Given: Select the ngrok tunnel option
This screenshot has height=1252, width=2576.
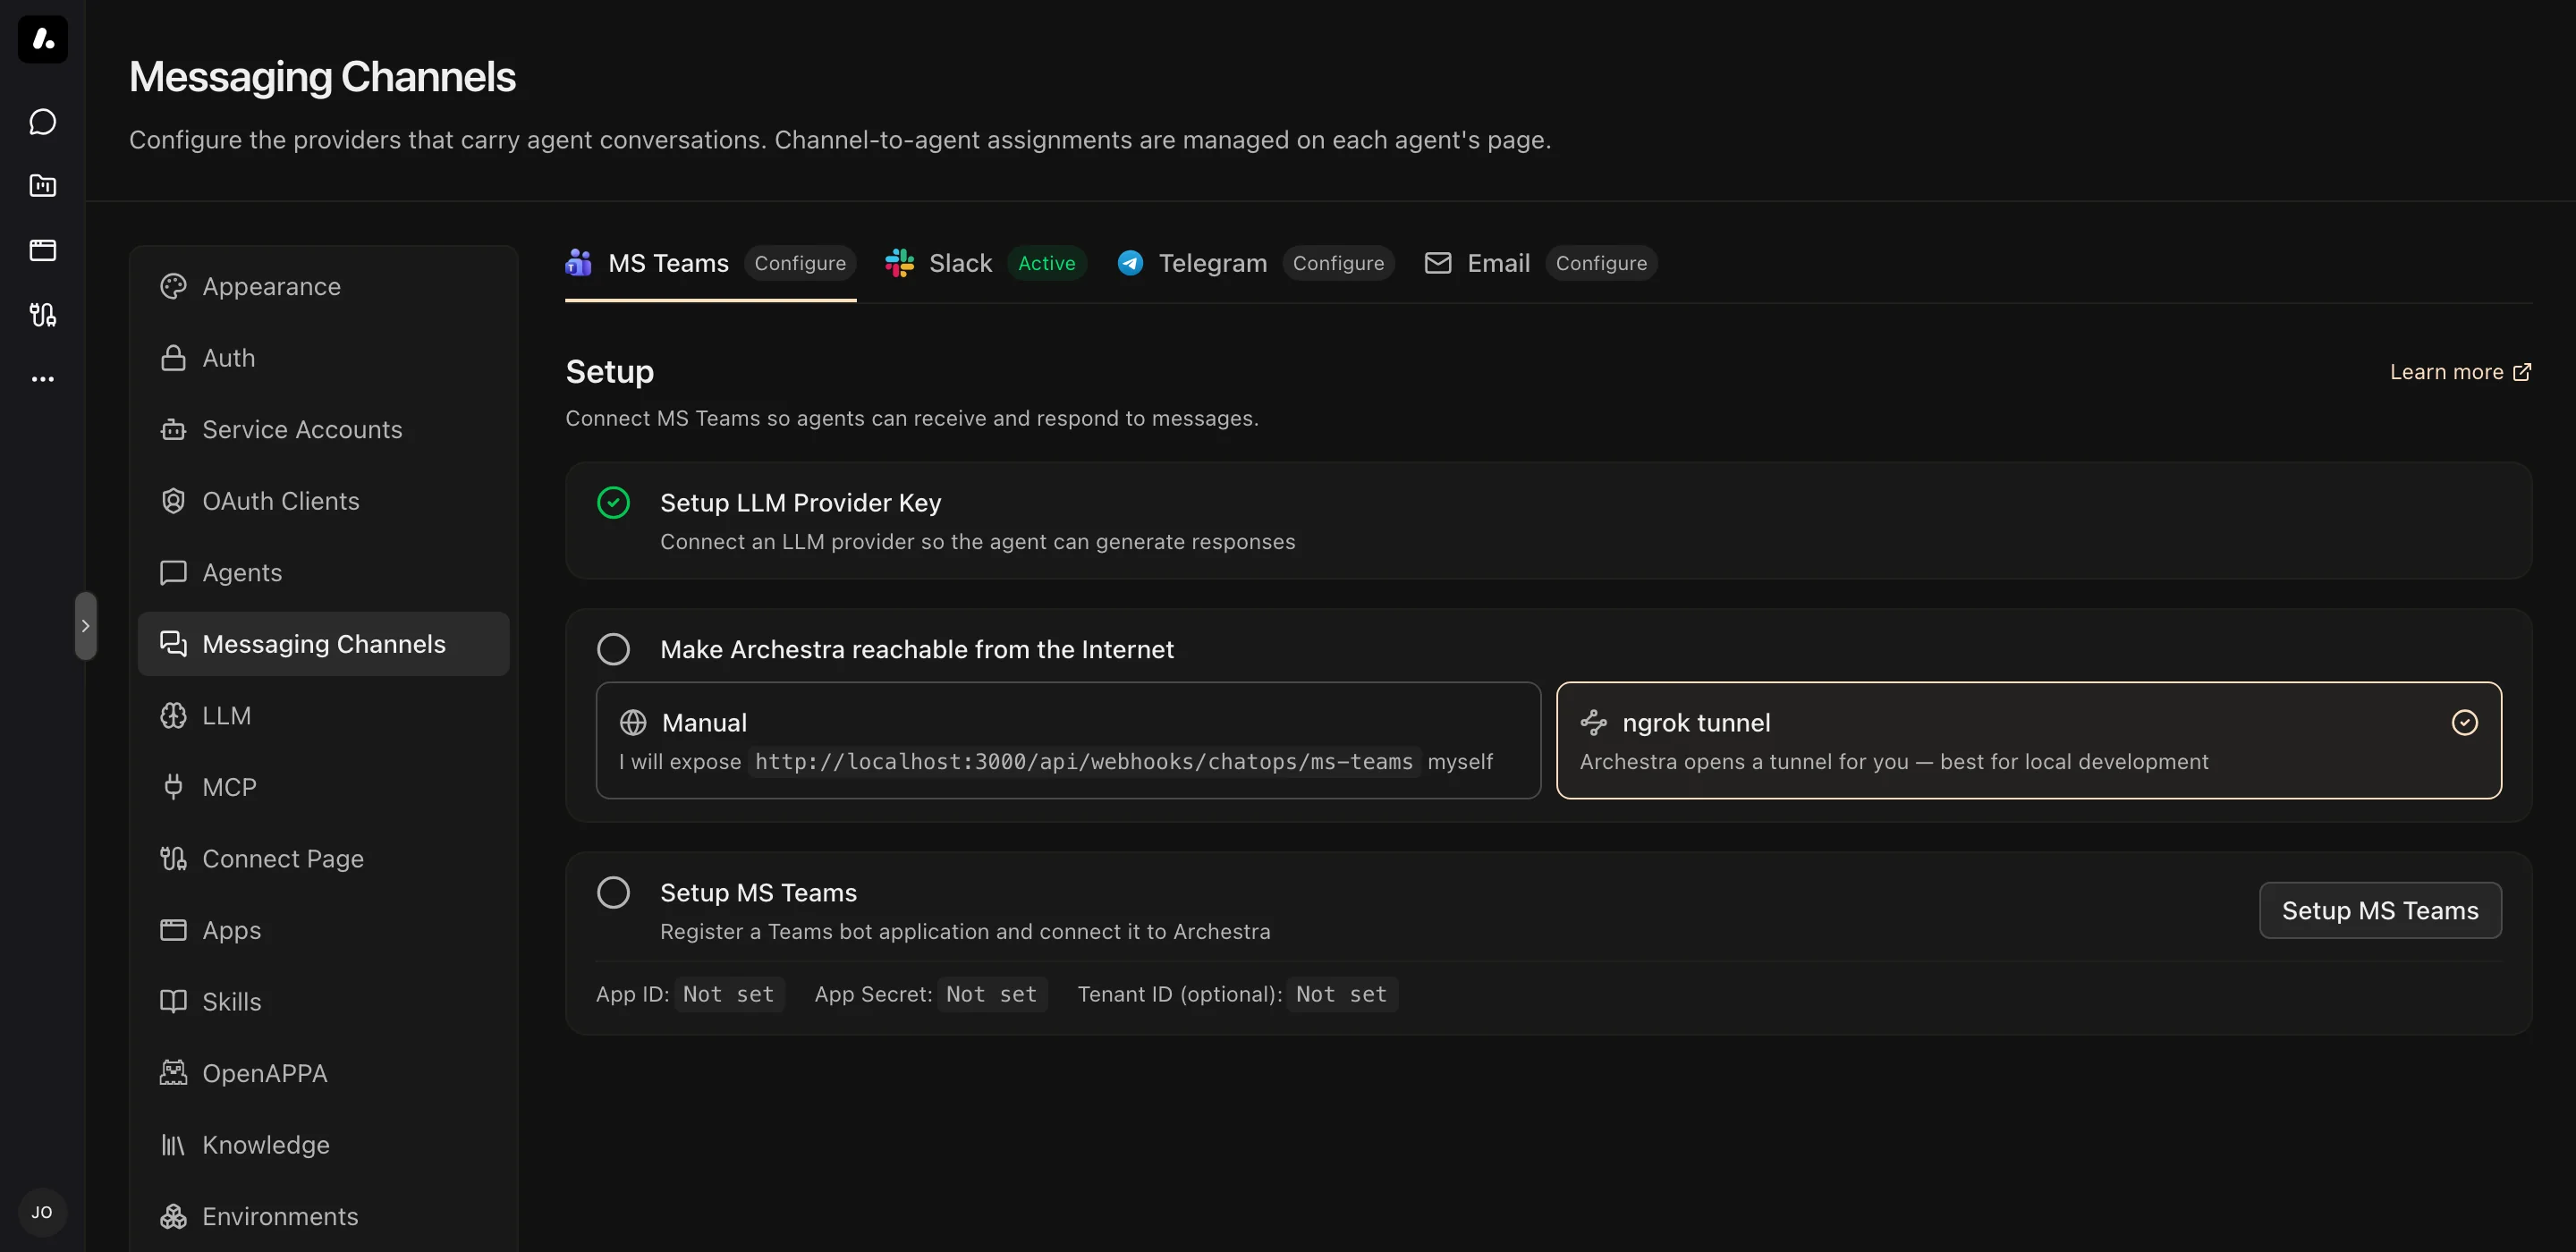Looking at the screenshot, I should pyautogui.click(x=2029, y=740).
